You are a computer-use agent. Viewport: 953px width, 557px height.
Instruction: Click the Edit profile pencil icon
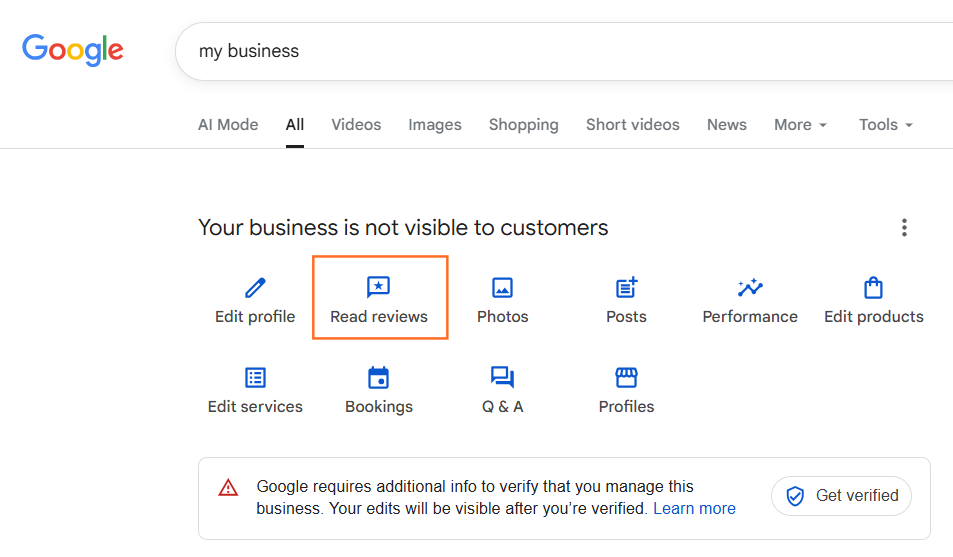pos(255,288)
